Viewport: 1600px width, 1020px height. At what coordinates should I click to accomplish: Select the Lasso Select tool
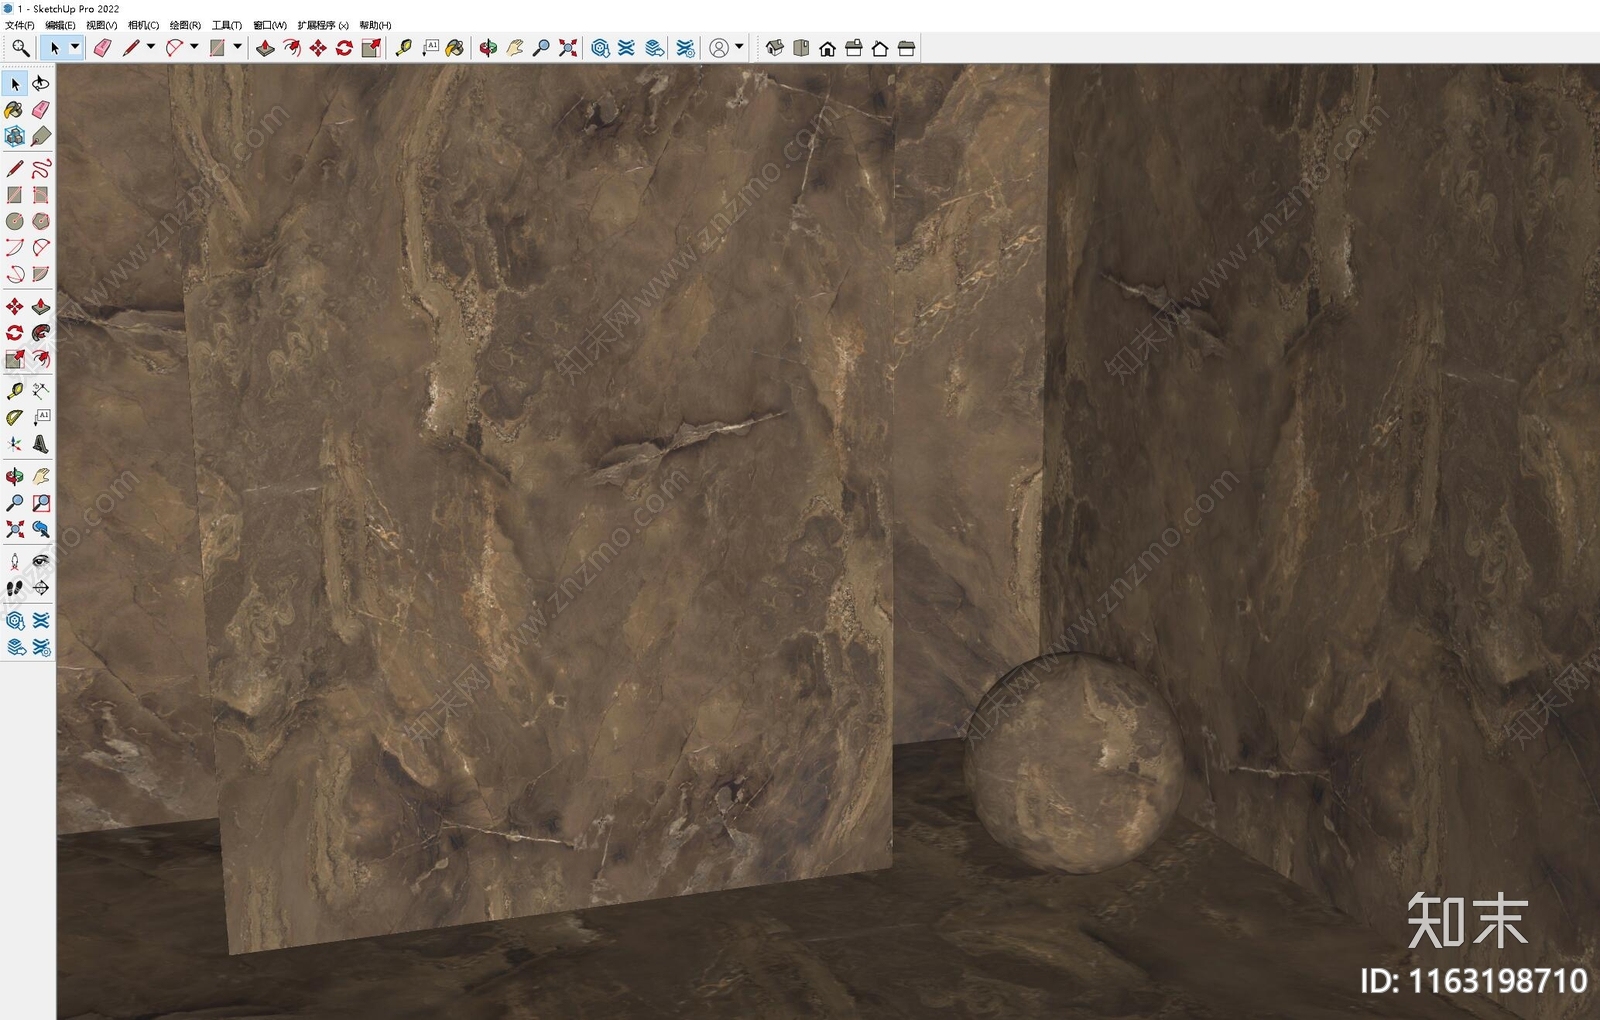(x=41, y=83)
